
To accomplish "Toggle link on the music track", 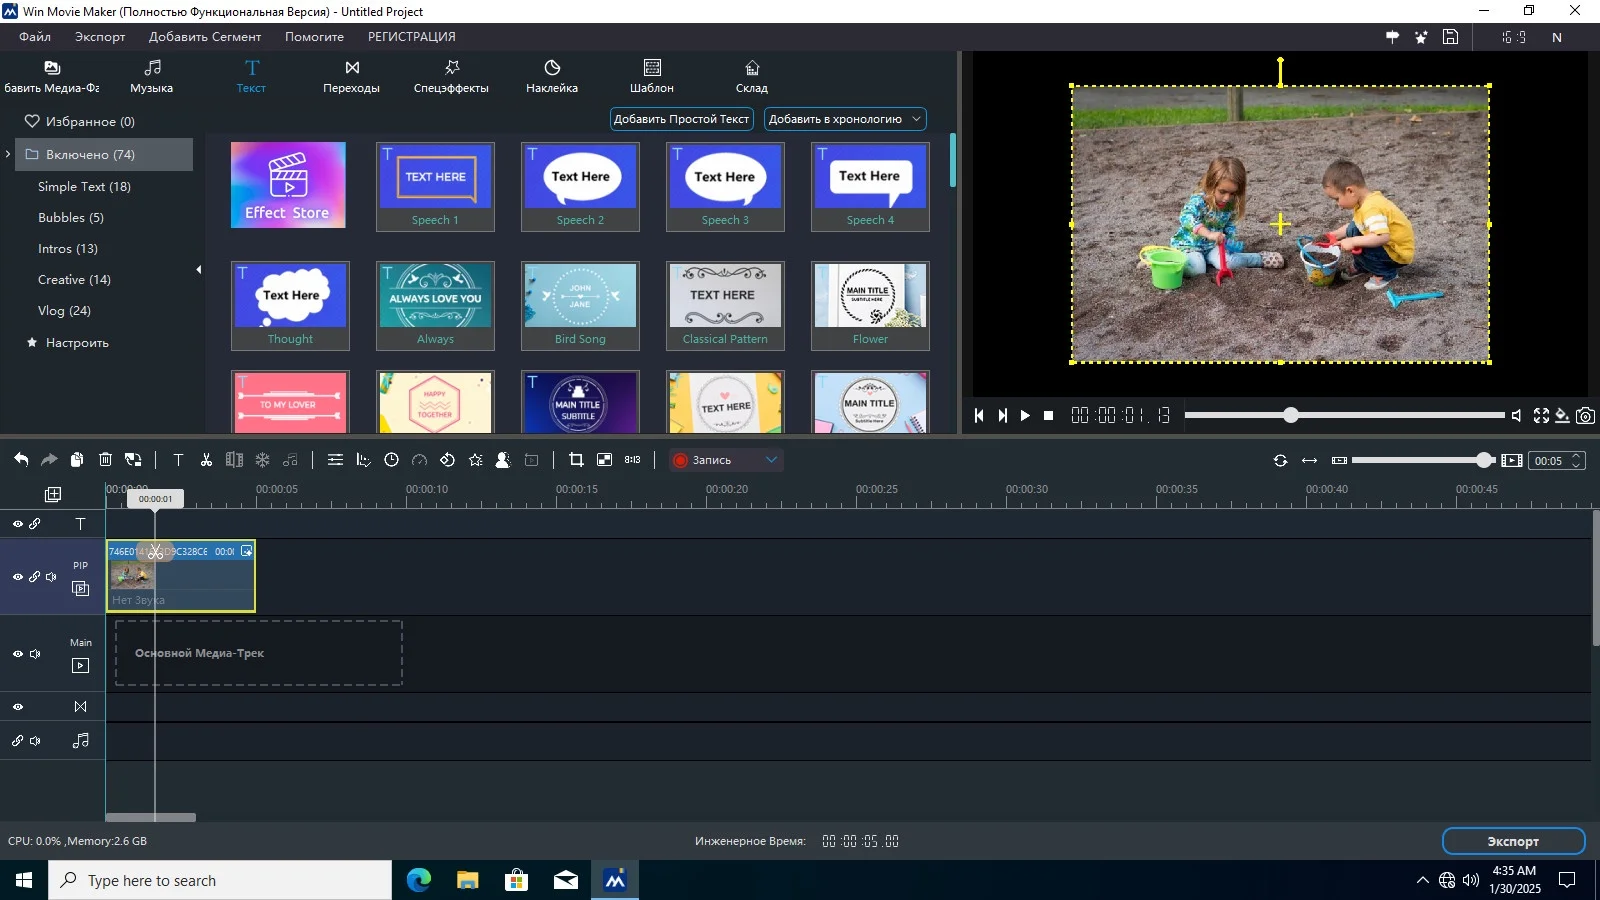I will click(x=17, y=741).
